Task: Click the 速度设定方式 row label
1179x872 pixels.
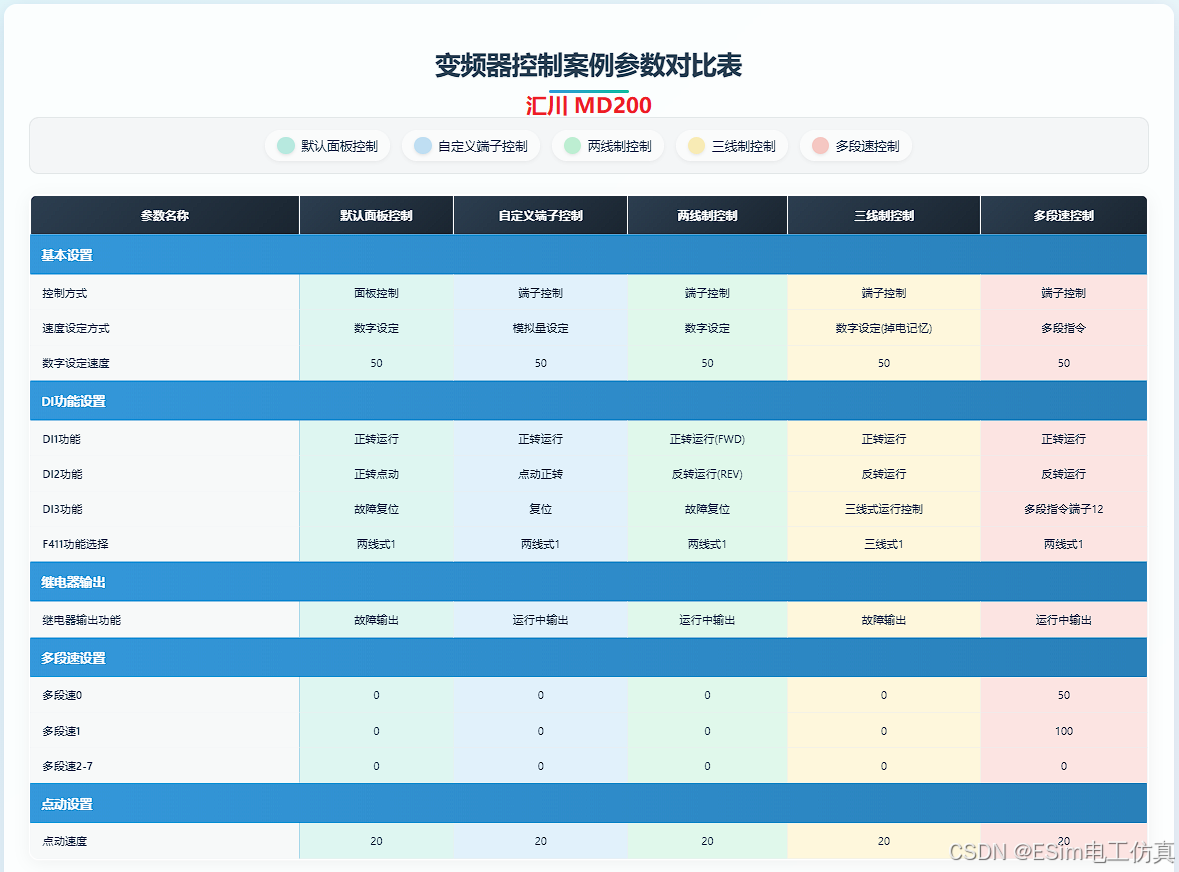Action: click(76, 329)
